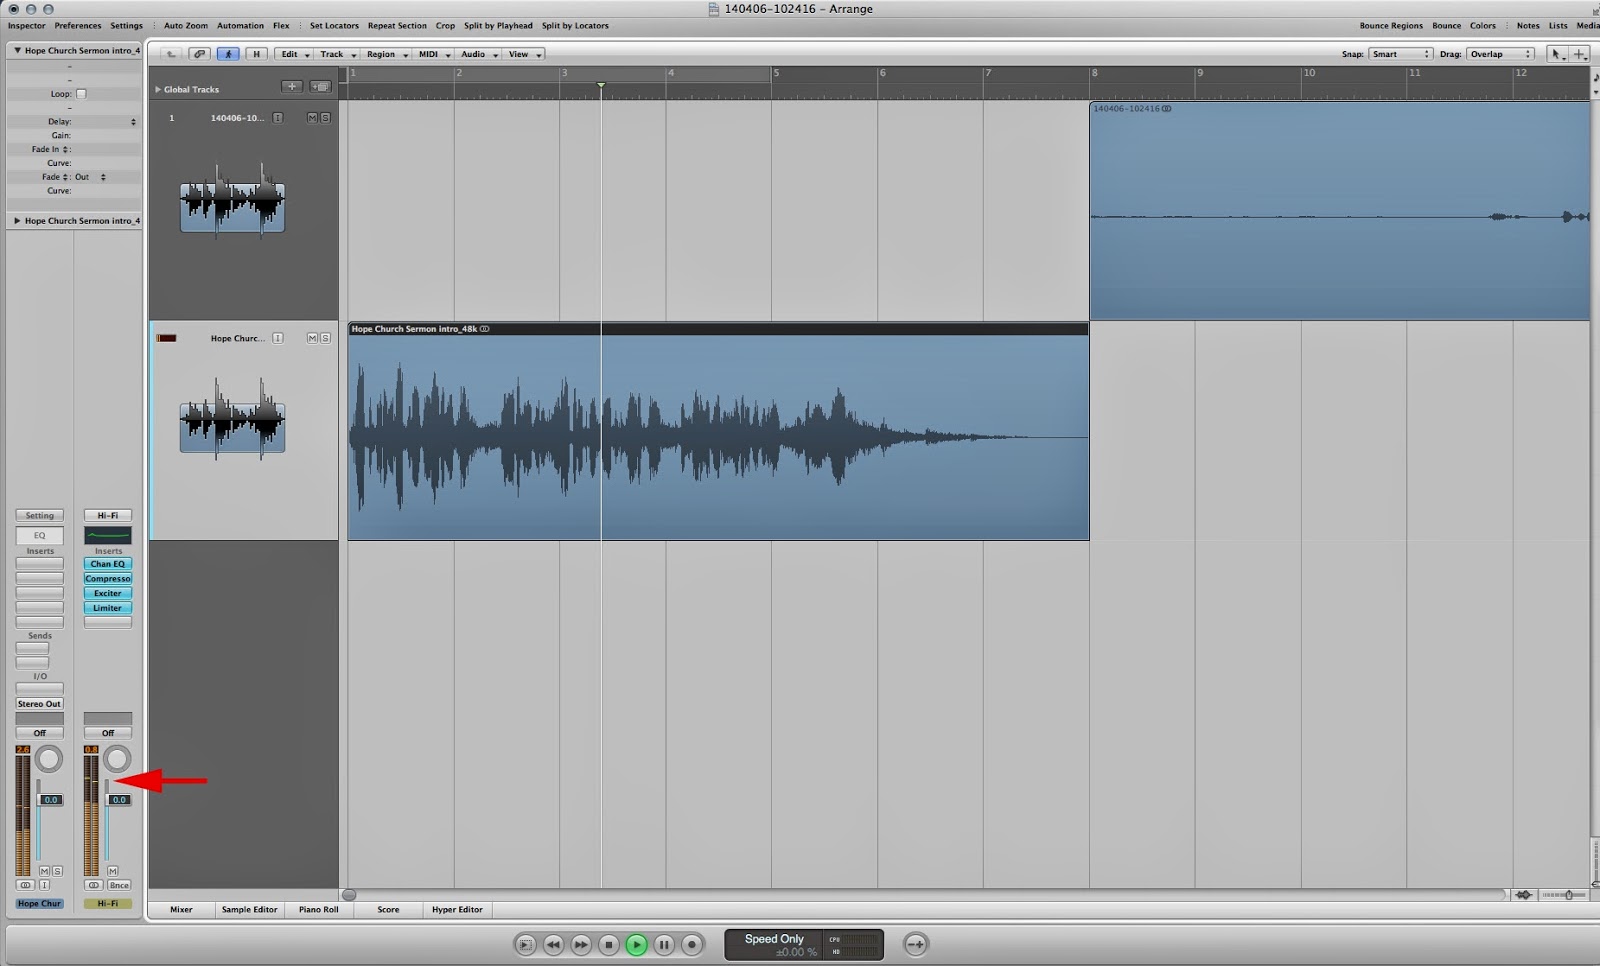Toggle the link chain button

point(200,54)
